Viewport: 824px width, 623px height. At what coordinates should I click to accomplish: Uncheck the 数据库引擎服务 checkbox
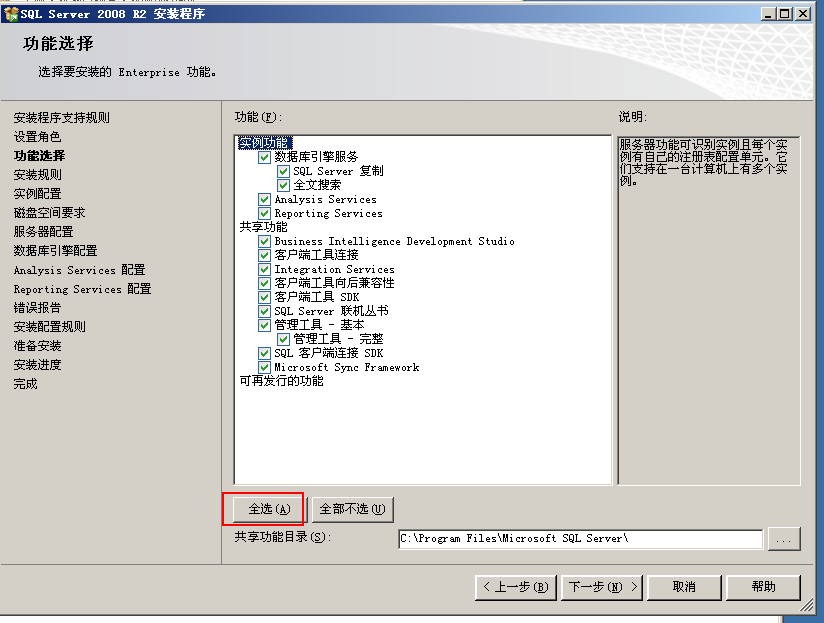click(x=264, y=157)
